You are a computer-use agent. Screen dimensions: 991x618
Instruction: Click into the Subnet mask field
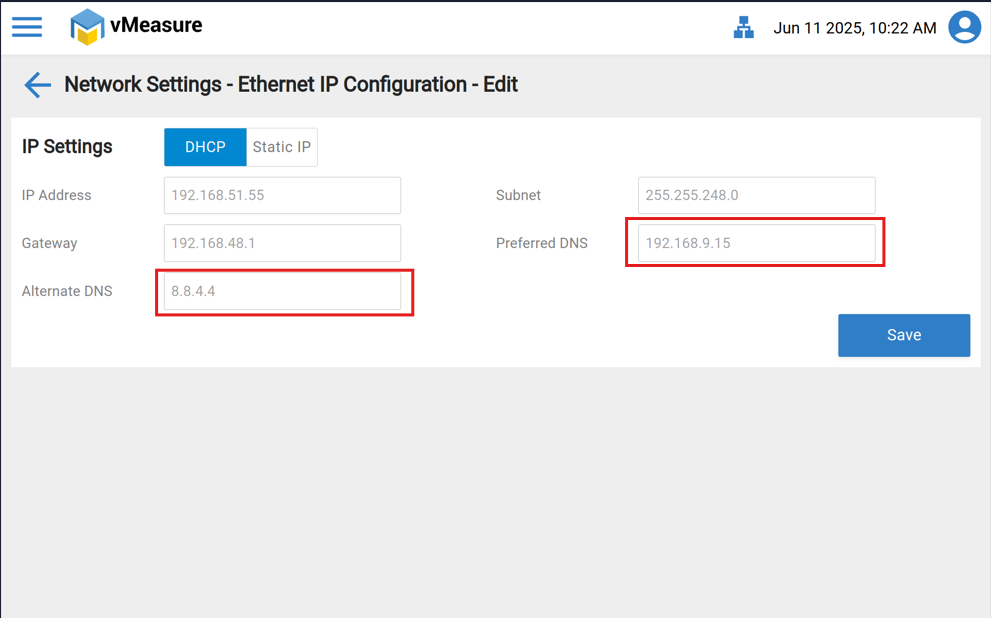pyautogui.click(x=756, y=195)
